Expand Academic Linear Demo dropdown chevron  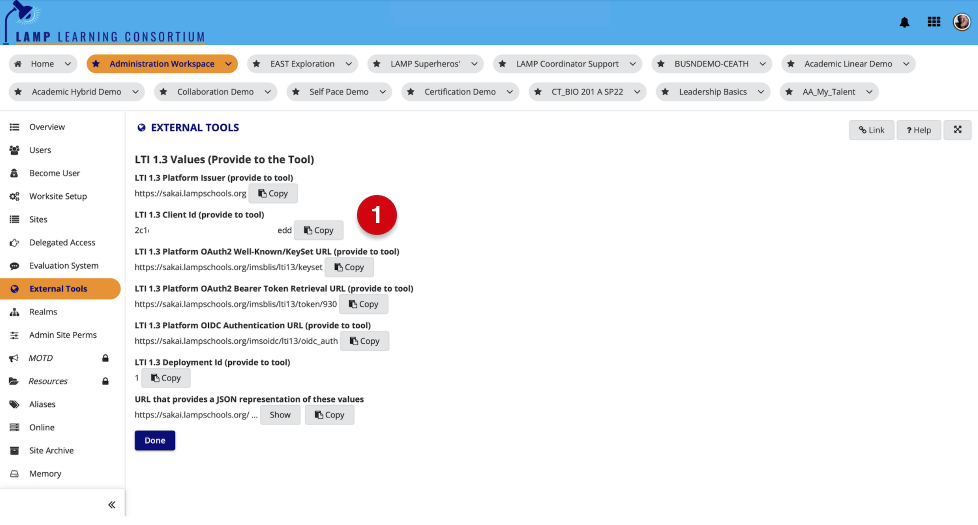(906, 64)
